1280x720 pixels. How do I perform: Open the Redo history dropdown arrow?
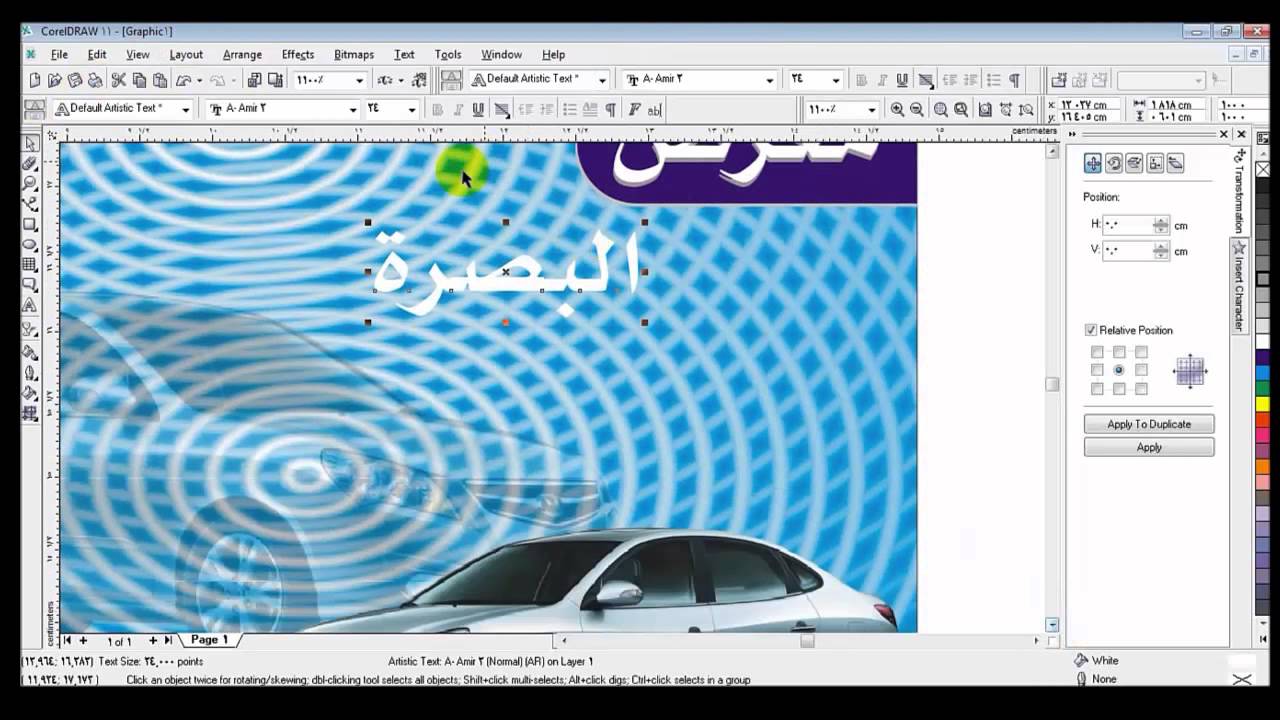click(234, 80)
